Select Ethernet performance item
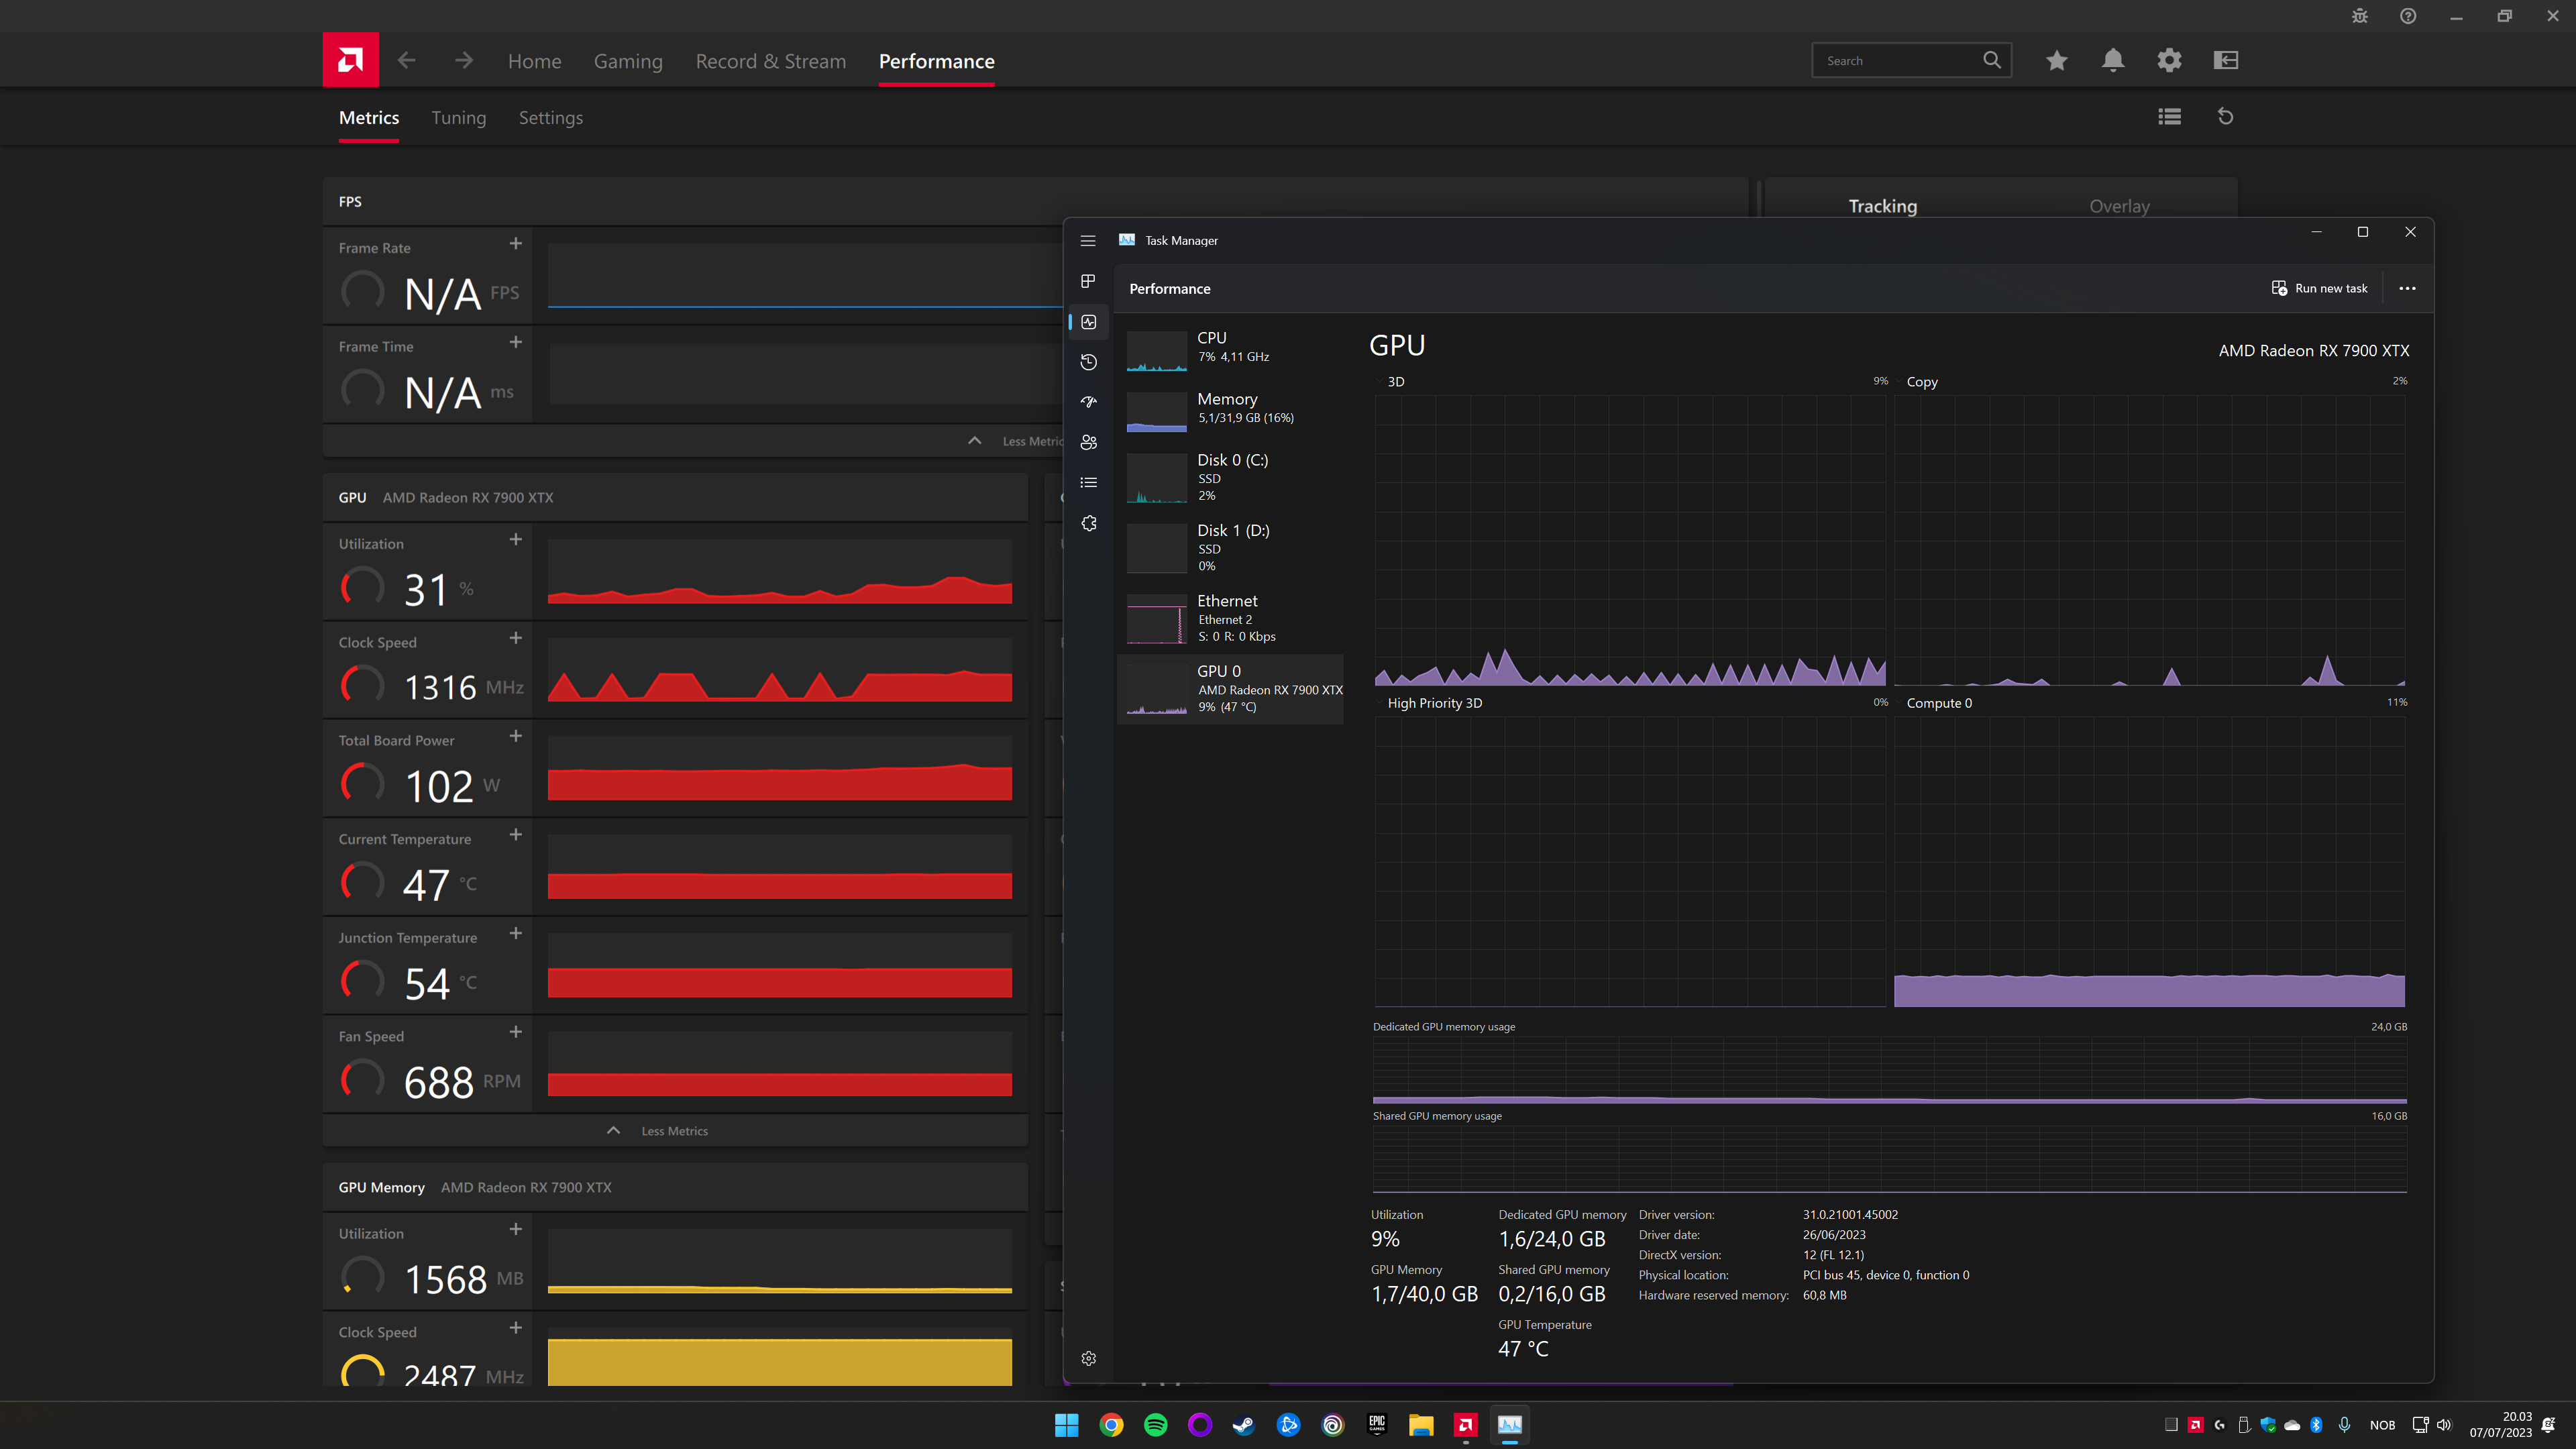This screenshot has height=1449, width=2576. click(x=1231, y=618)
